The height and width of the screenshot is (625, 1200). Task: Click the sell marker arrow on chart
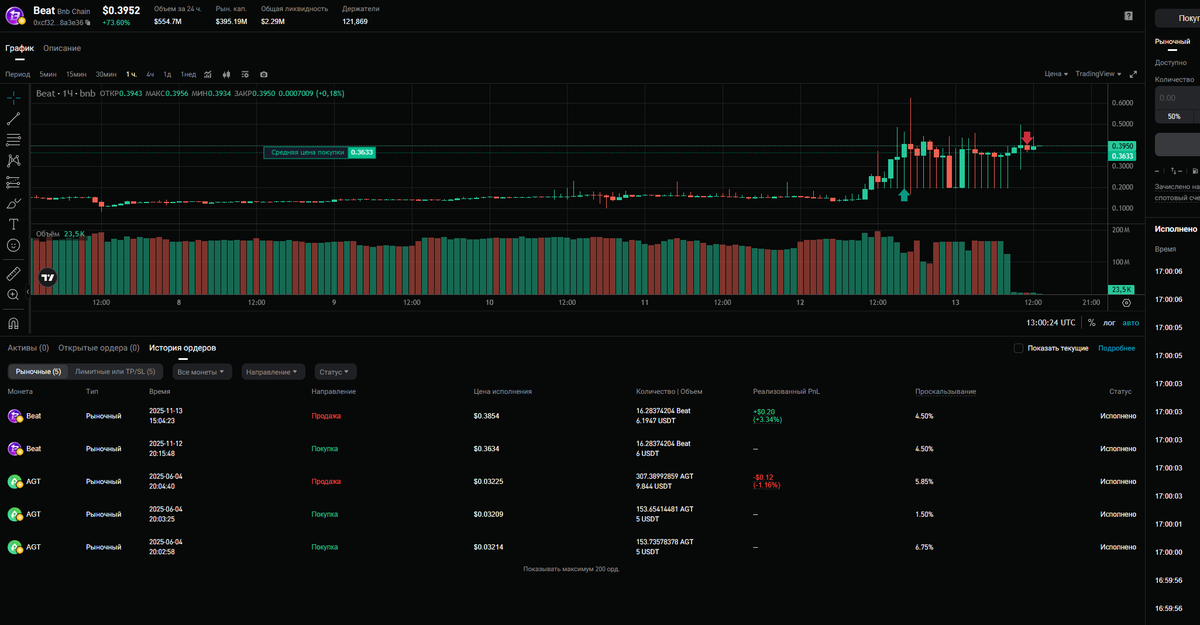click(x=1027, y=138)
